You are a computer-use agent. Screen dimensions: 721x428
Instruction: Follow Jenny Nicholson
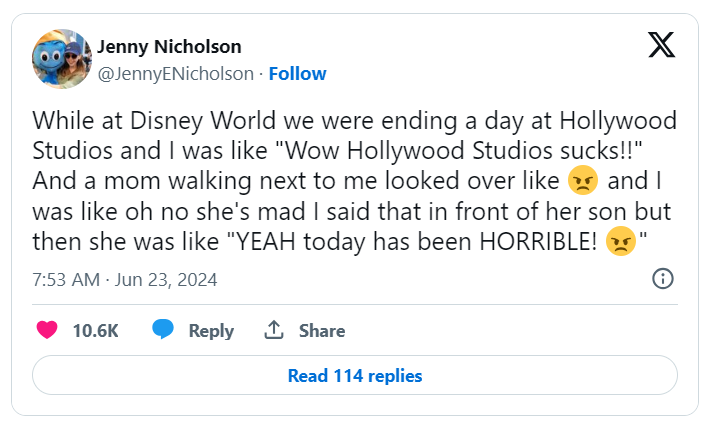coord(297,73)
